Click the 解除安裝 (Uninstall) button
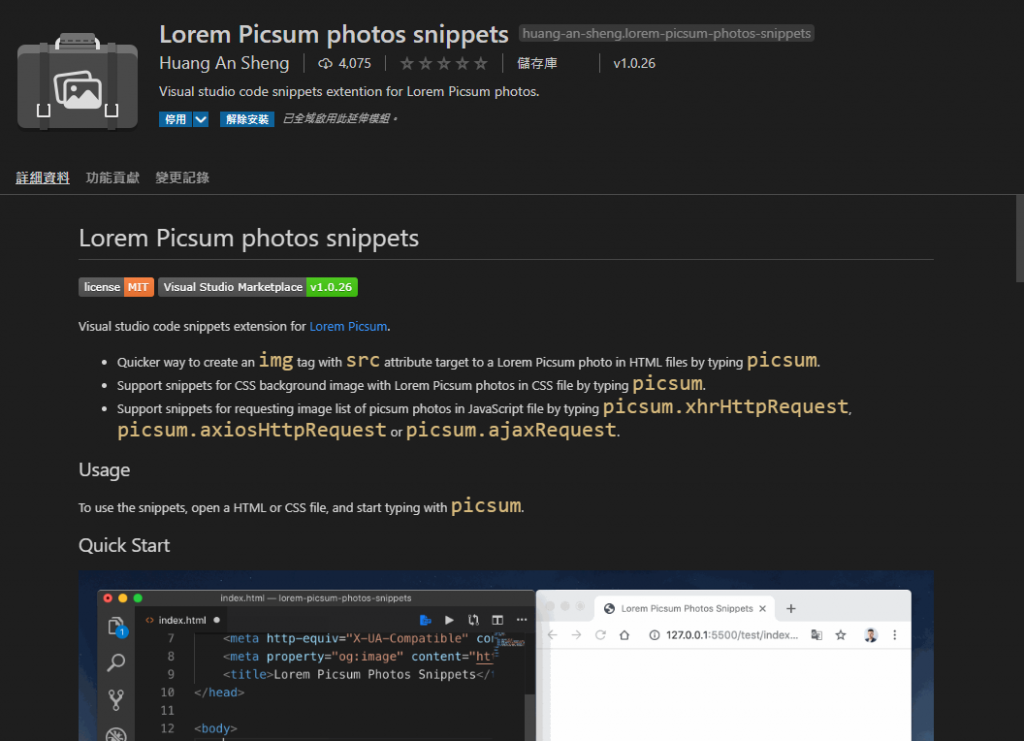Viewport: 1024px width, 741px height. click(247, 119)
